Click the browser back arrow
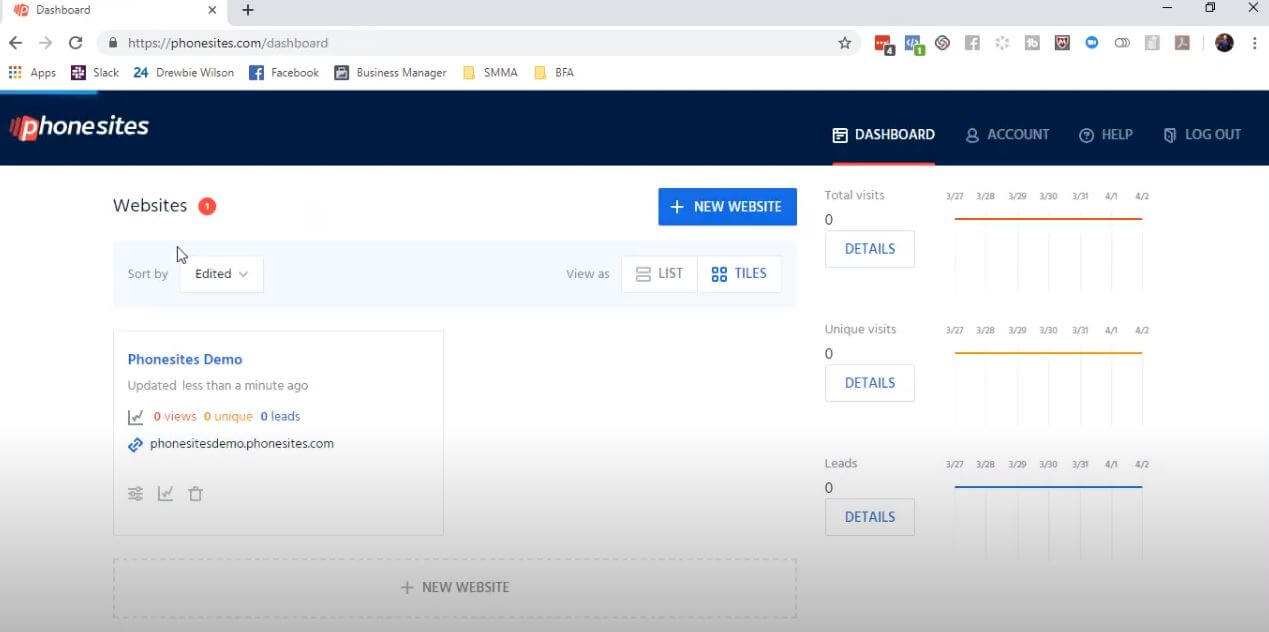This screenshot has width=1269, height=632. (15, 43)
